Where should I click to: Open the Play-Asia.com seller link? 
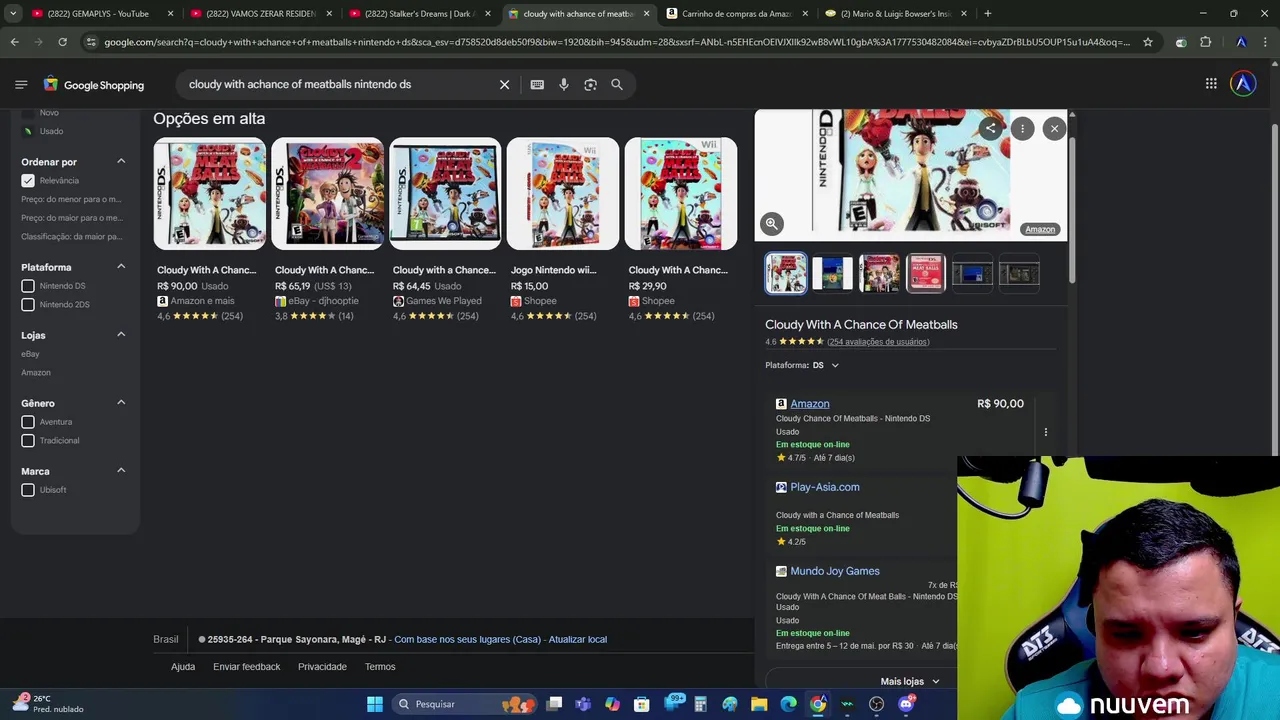[825, 487]
